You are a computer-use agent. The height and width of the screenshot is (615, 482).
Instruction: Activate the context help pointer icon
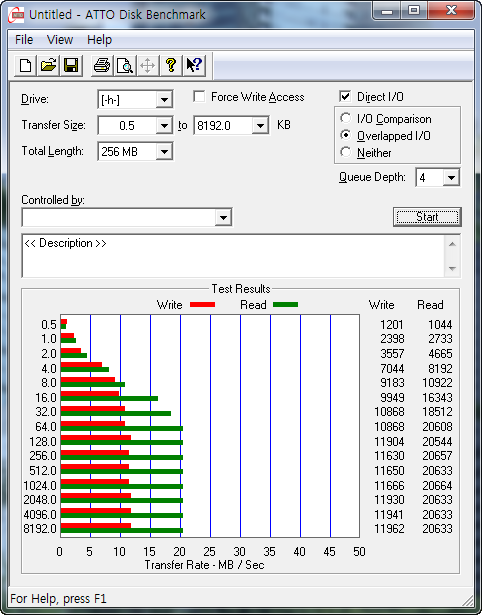click(x=194, y=65)
